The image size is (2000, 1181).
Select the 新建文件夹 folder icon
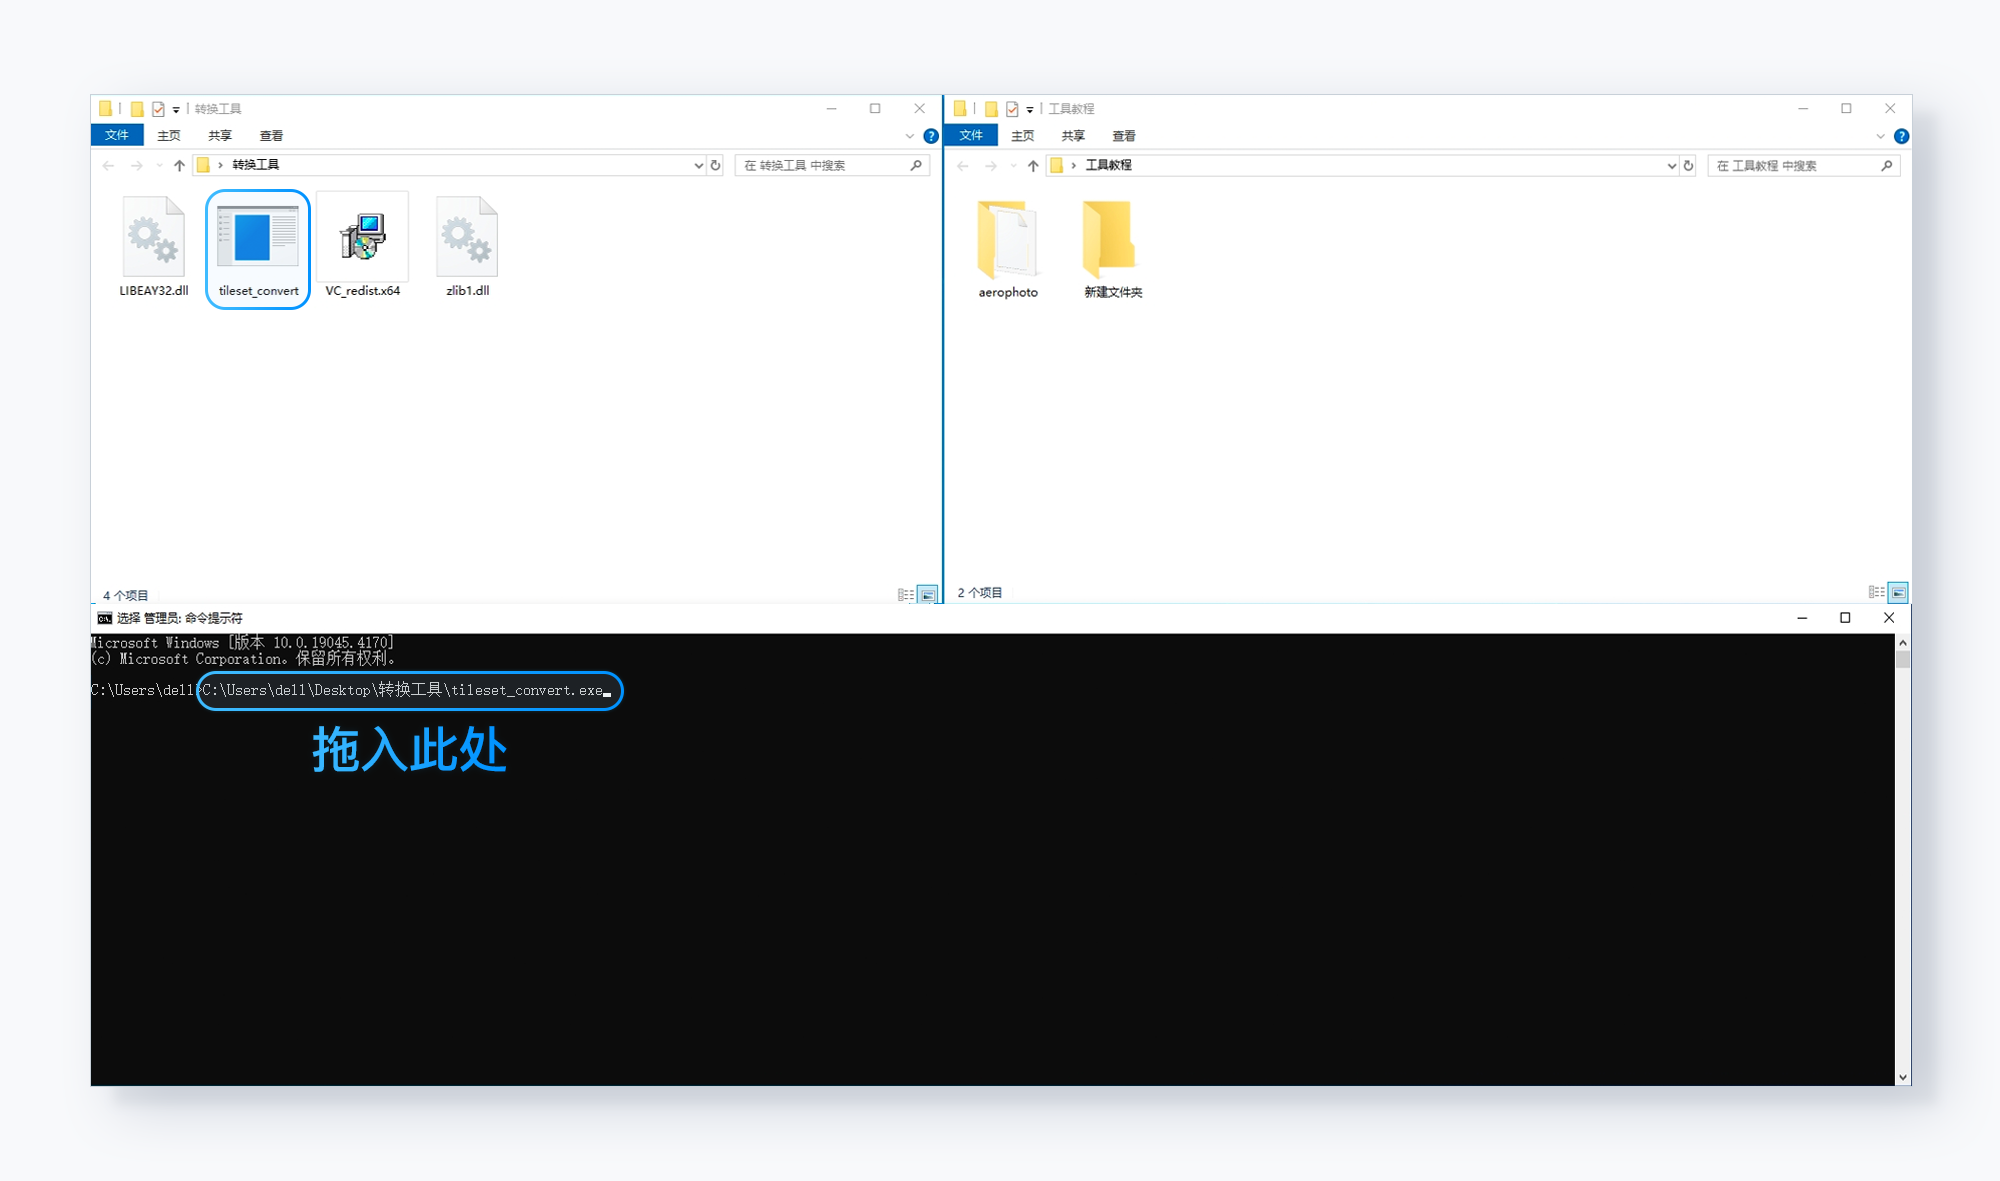[x=1110, y=238]
